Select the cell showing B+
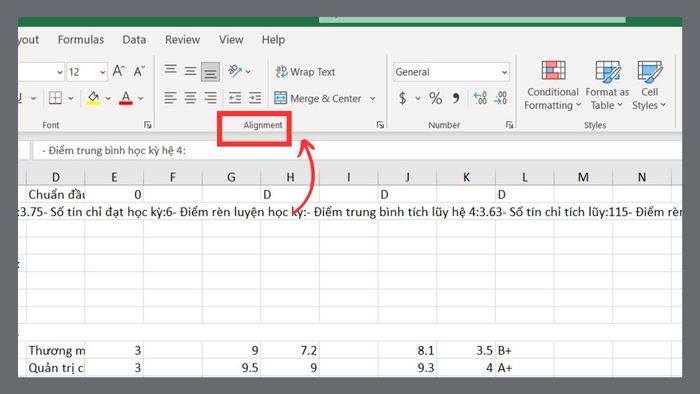This screenshot has height=394, width=700. pos(525,350)
